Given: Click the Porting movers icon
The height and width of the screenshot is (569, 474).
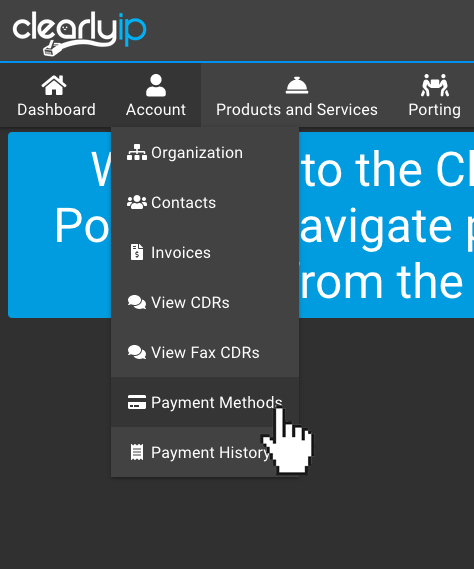Looking at the screenshot, I should coord(435,85).
